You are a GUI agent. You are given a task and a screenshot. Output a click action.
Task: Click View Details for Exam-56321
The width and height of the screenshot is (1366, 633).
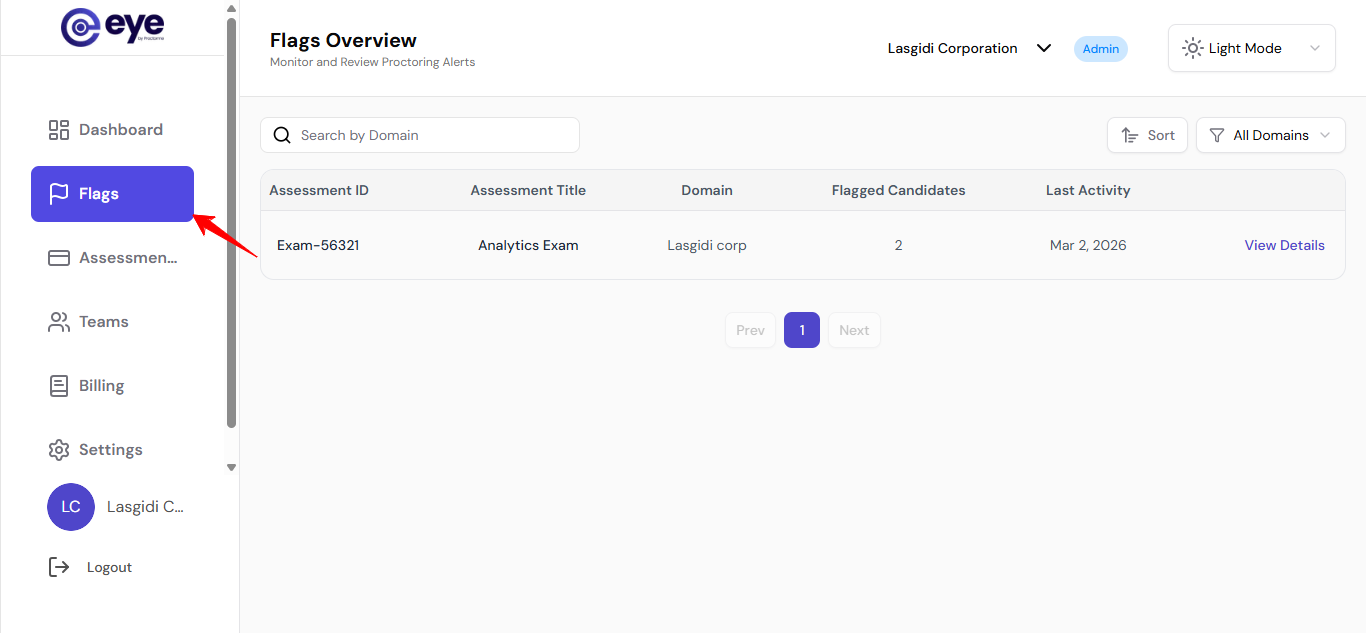tap(1285, 245)
